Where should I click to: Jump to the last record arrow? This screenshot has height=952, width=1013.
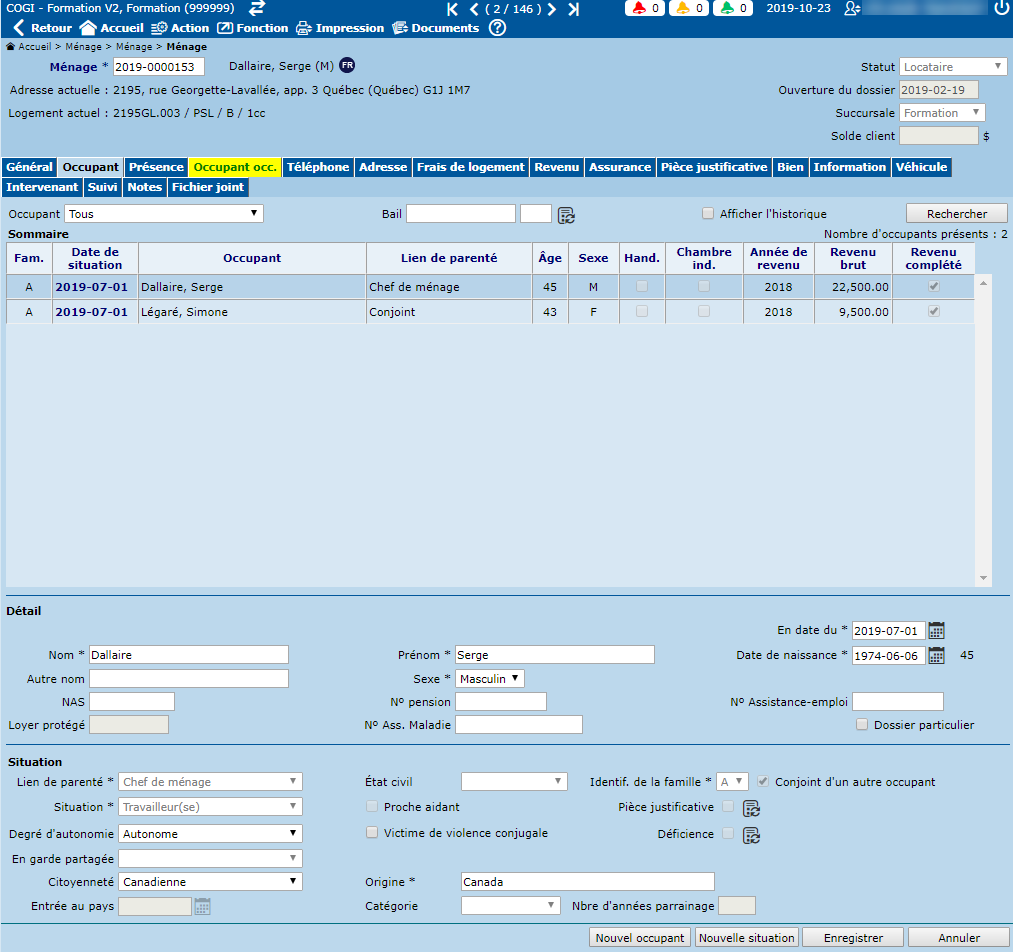coord(573,9)
